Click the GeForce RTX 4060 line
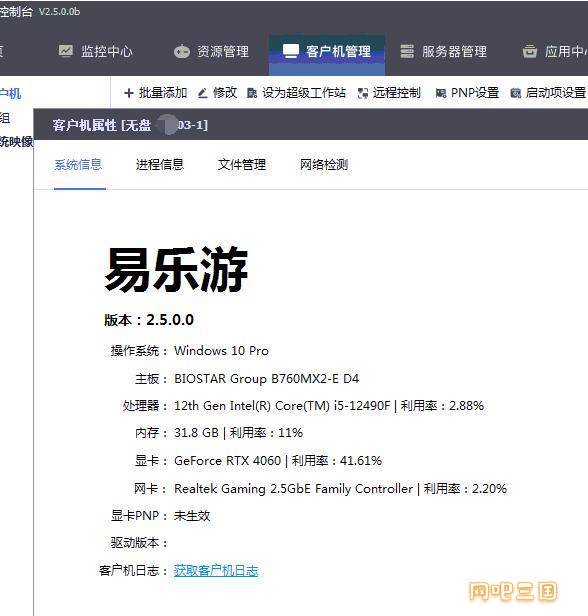This screenshot has width=588, height=616. tap(278, 460)
